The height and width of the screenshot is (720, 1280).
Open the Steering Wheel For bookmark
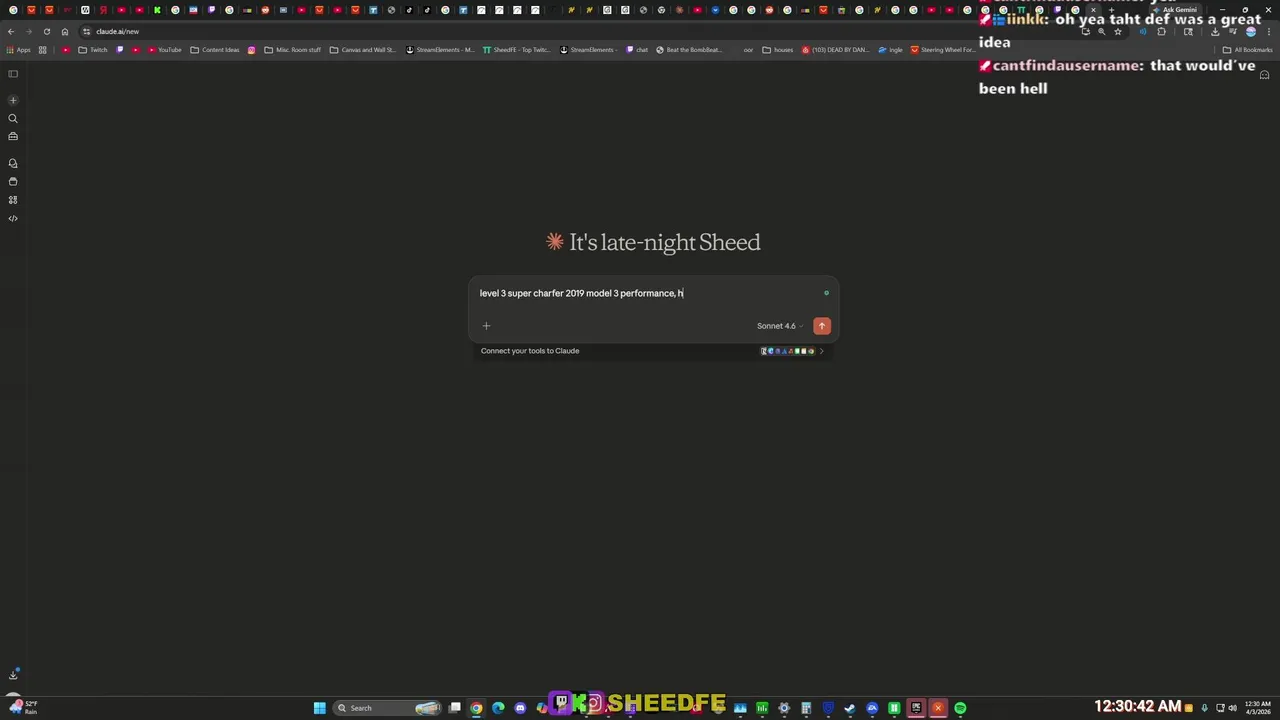pos(942,50)
